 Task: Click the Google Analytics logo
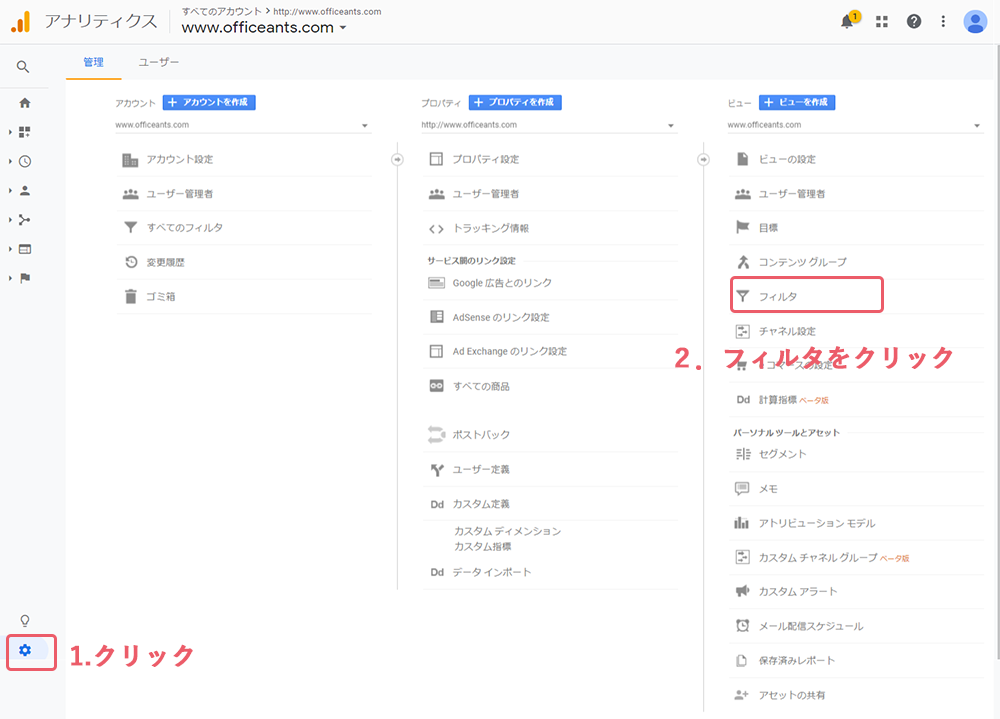click(21, 22)
